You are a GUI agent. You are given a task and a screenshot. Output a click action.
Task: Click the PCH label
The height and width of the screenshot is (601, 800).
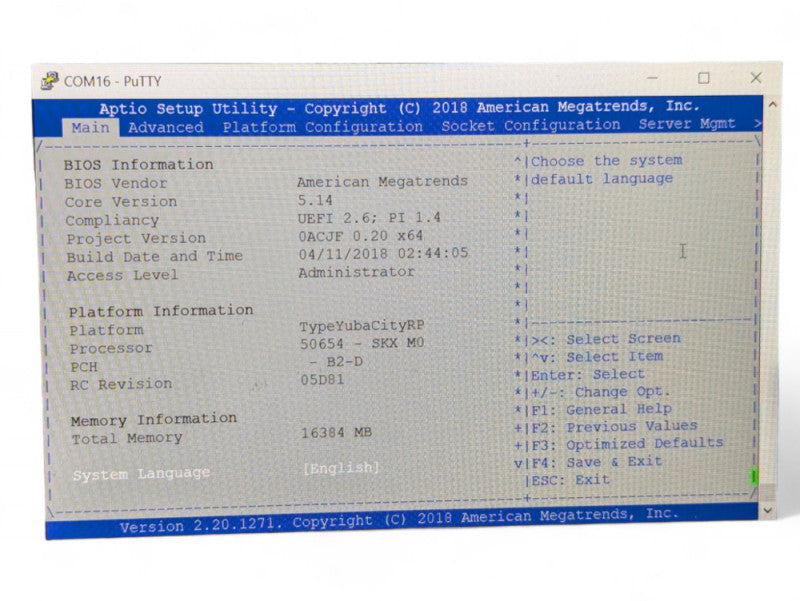pyautogui.click(x=84, y=367)
